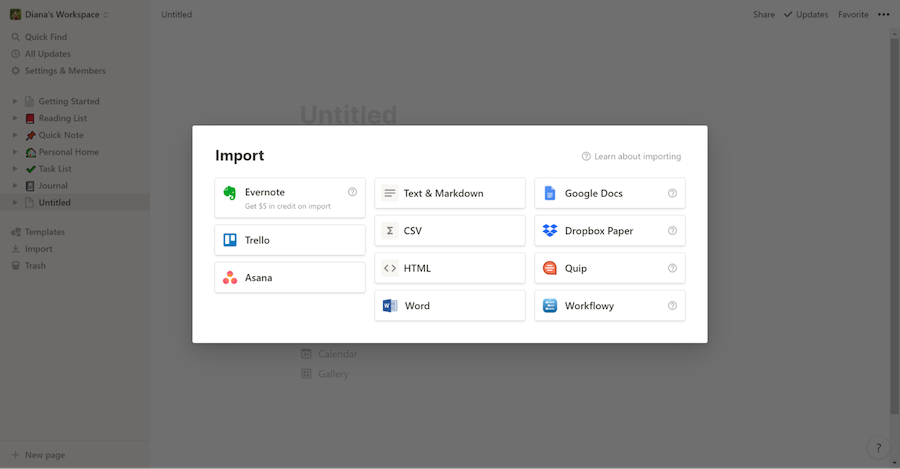Viewport: 900px width, 469px height.
Task: Click help icon beside Google Docs
Action: (672, 193)
